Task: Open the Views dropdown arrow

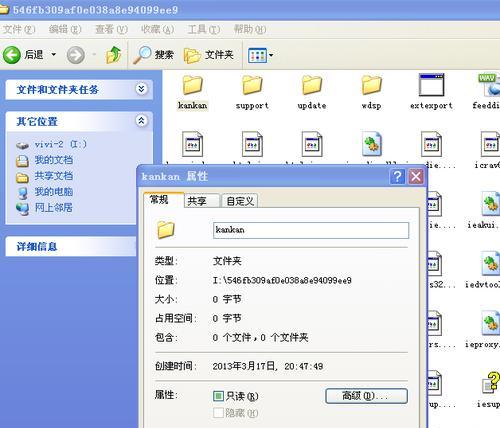Action: coord(271,55)
